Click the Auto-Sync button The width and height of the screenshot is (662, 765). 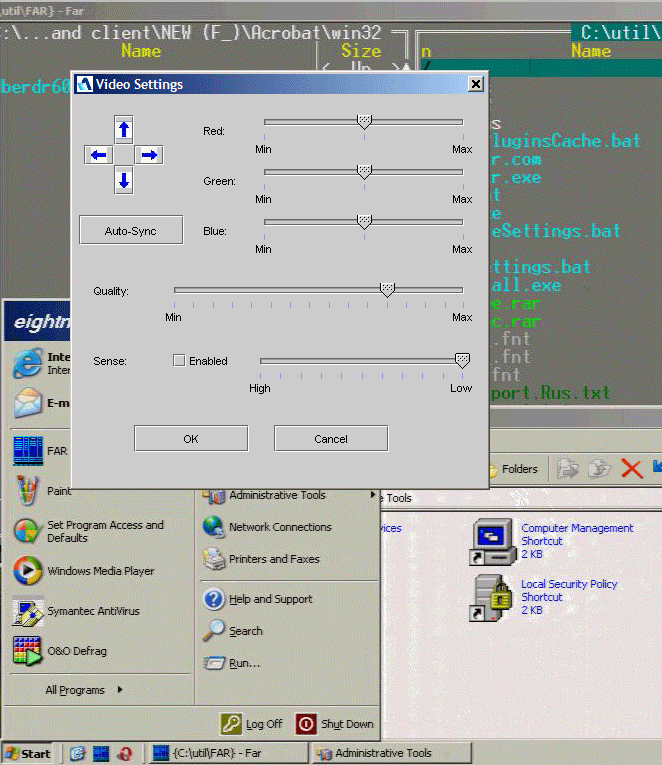tap(131, 230)
